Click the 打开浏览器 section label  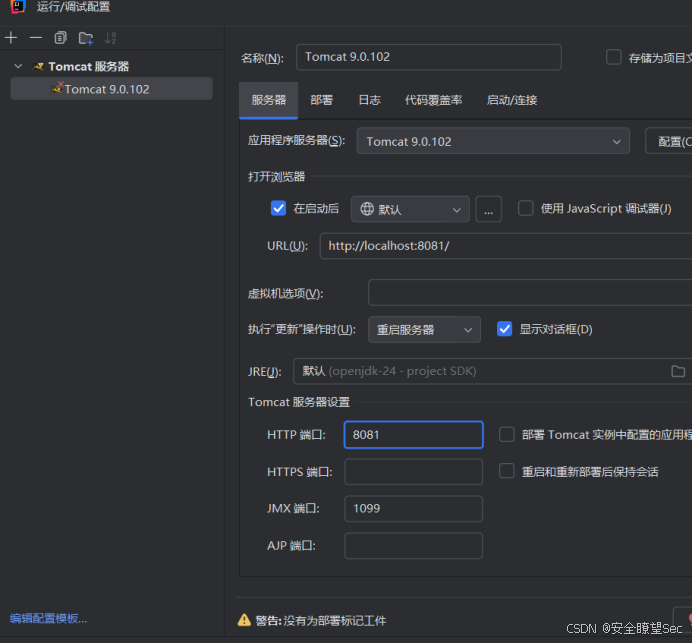click(x=276, y=177)
